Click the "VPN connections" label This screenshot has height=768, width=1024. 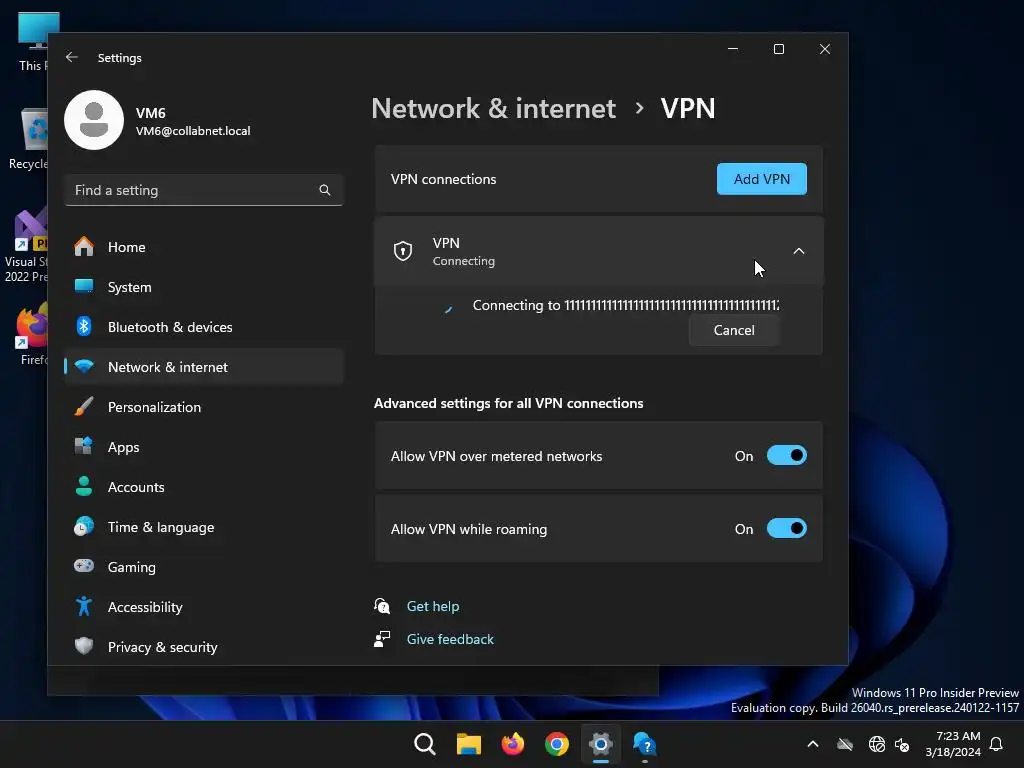point(443,179)
